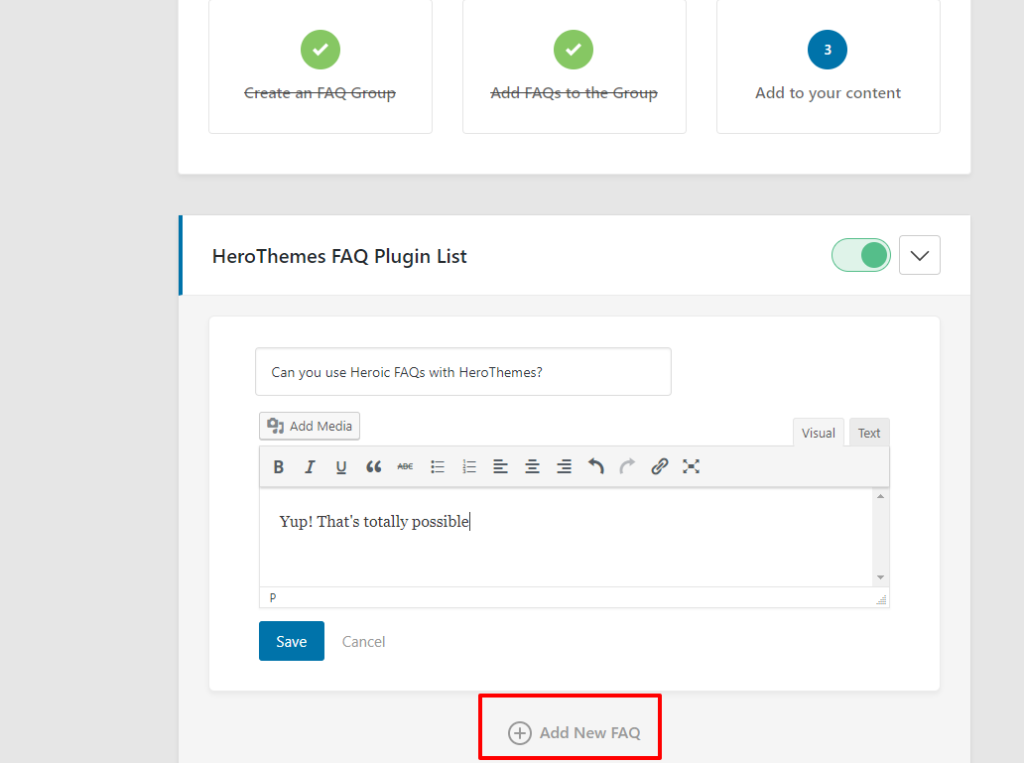The height and width of the screenshot is (763, 1024).
Task: Insert a blockquote in the FAQ answer
Action: (x=373, y=466)
